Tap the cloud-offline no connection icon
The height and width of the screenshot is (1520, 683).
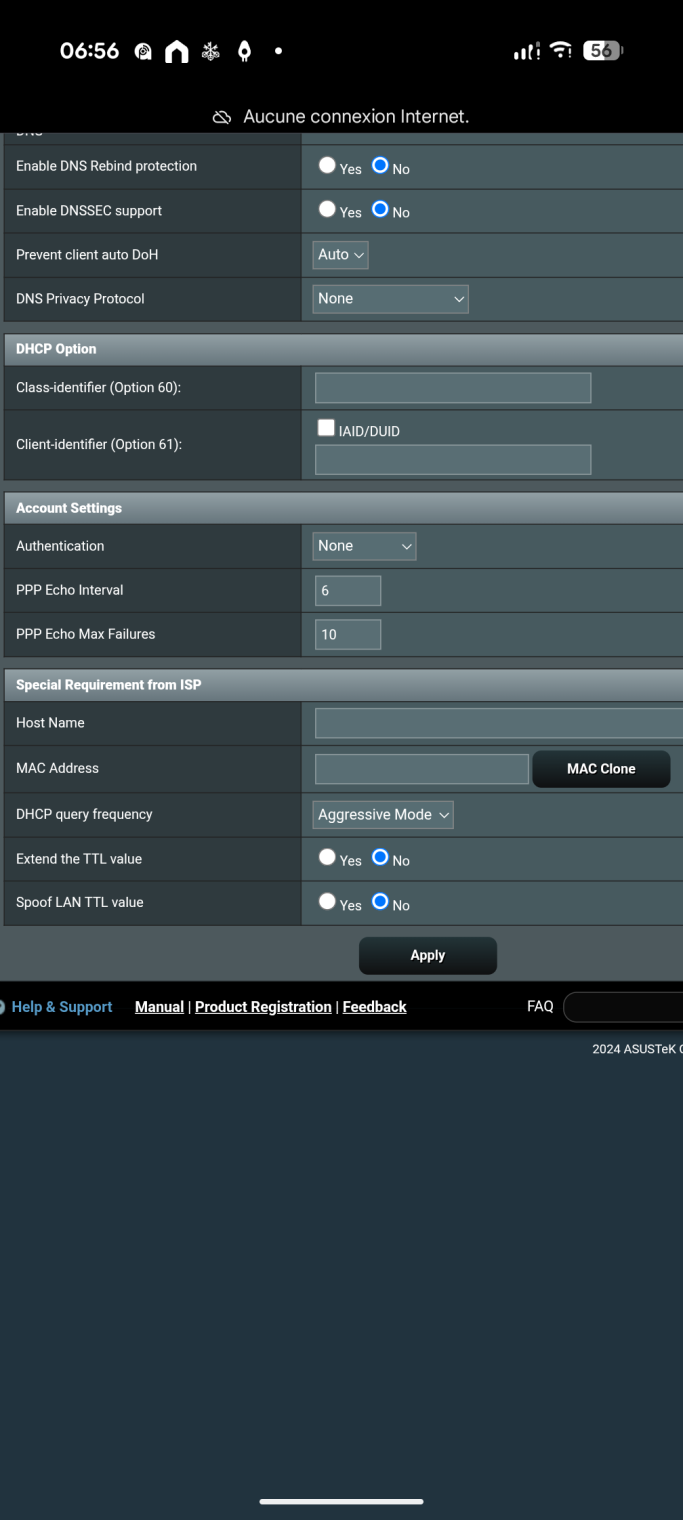222,117
